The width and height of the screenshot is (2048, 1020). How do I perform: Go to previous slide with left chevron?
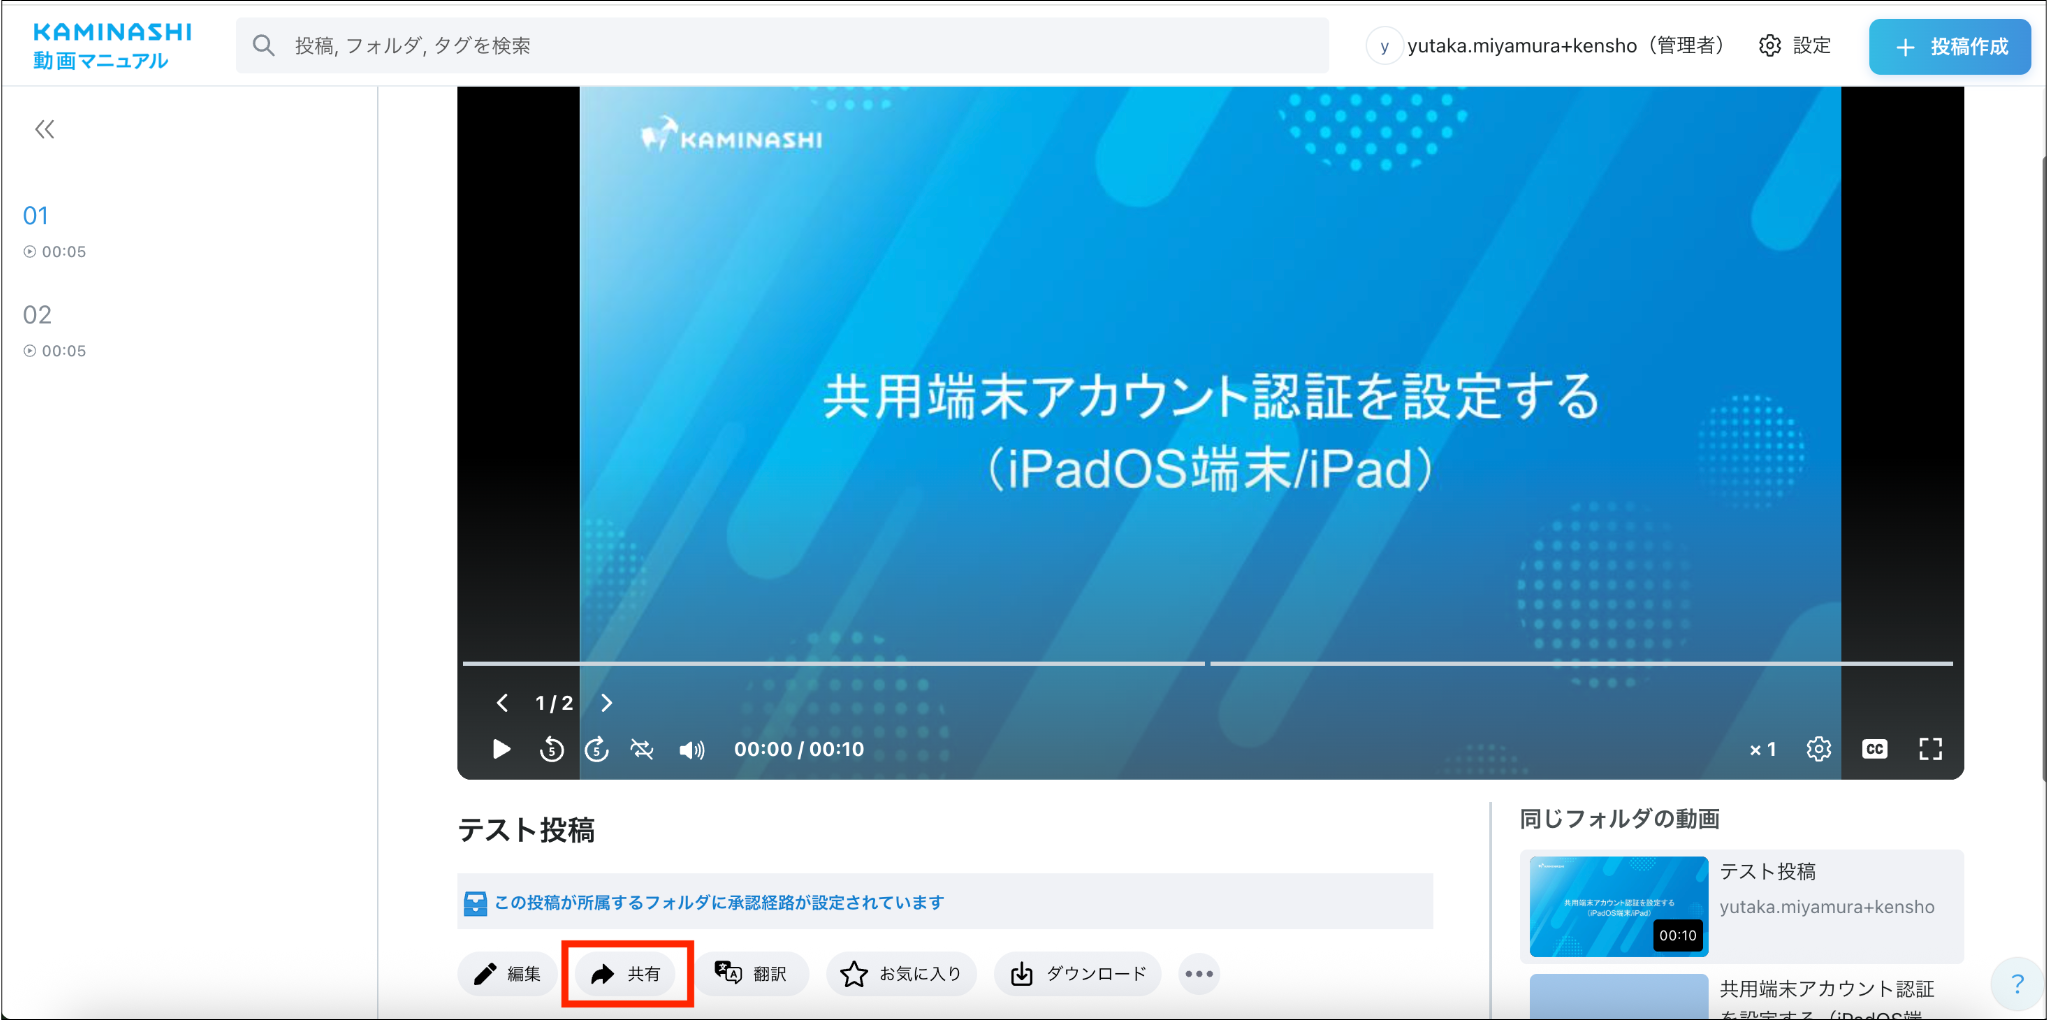click(502, 703)
